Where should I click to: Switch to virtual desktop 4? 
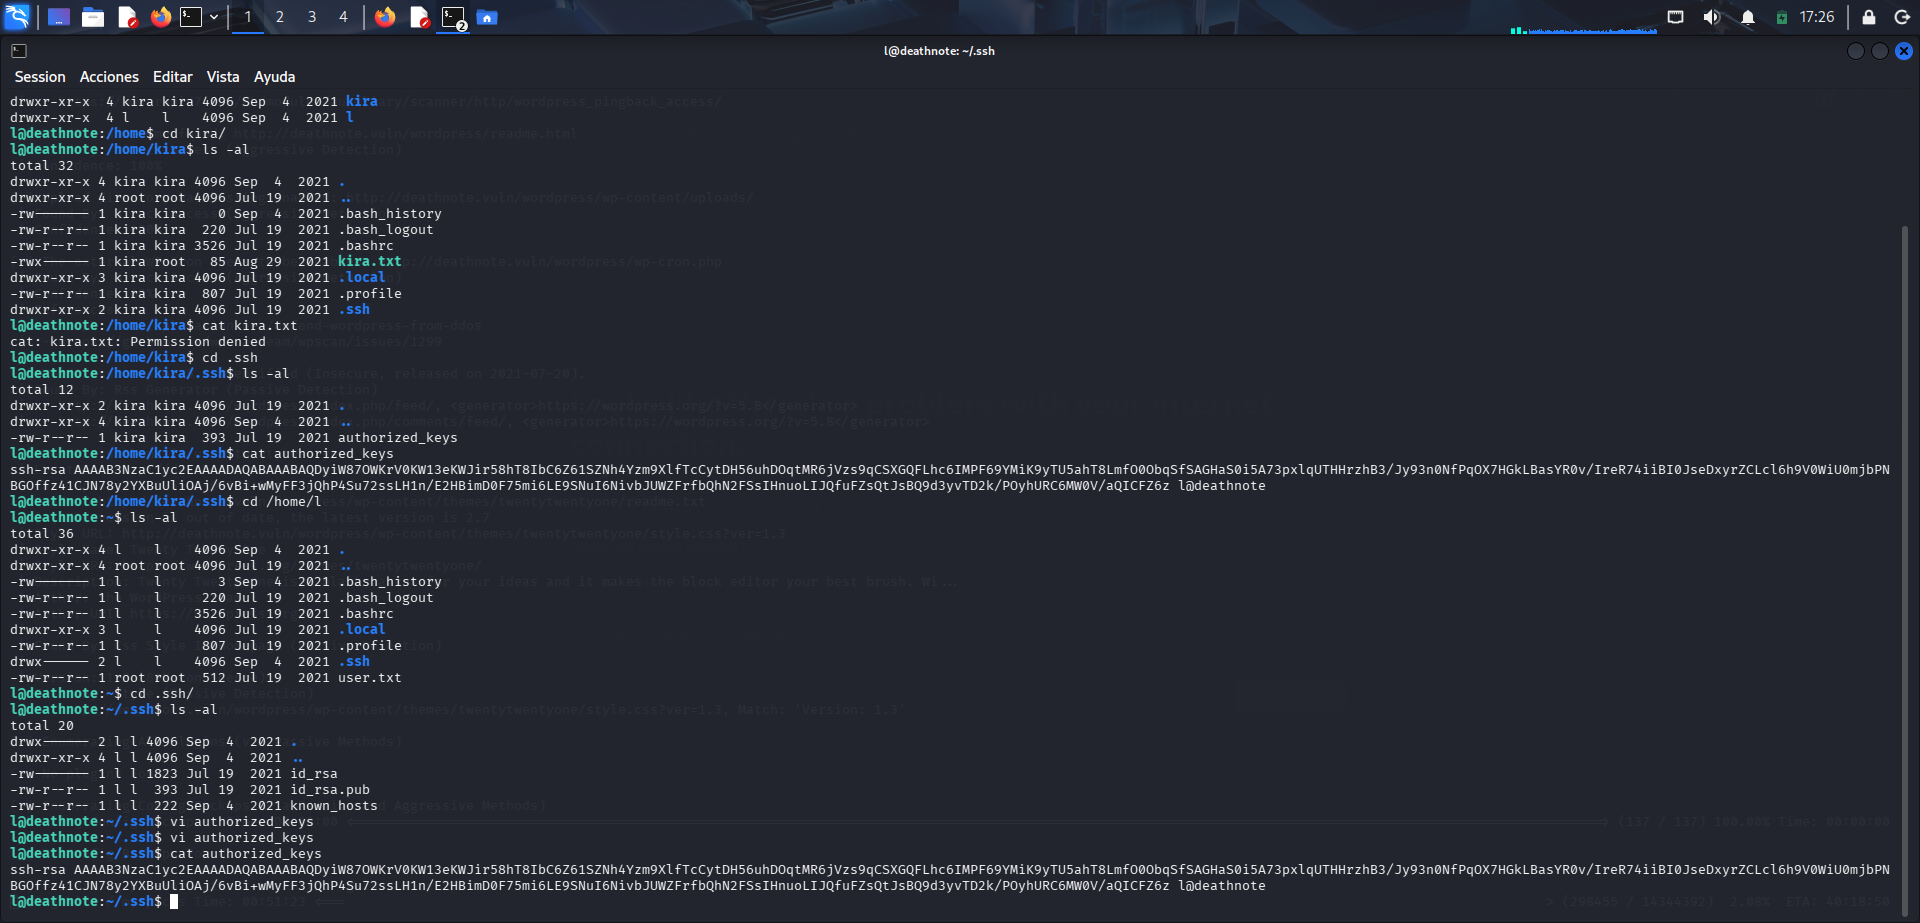coord(343,16)
